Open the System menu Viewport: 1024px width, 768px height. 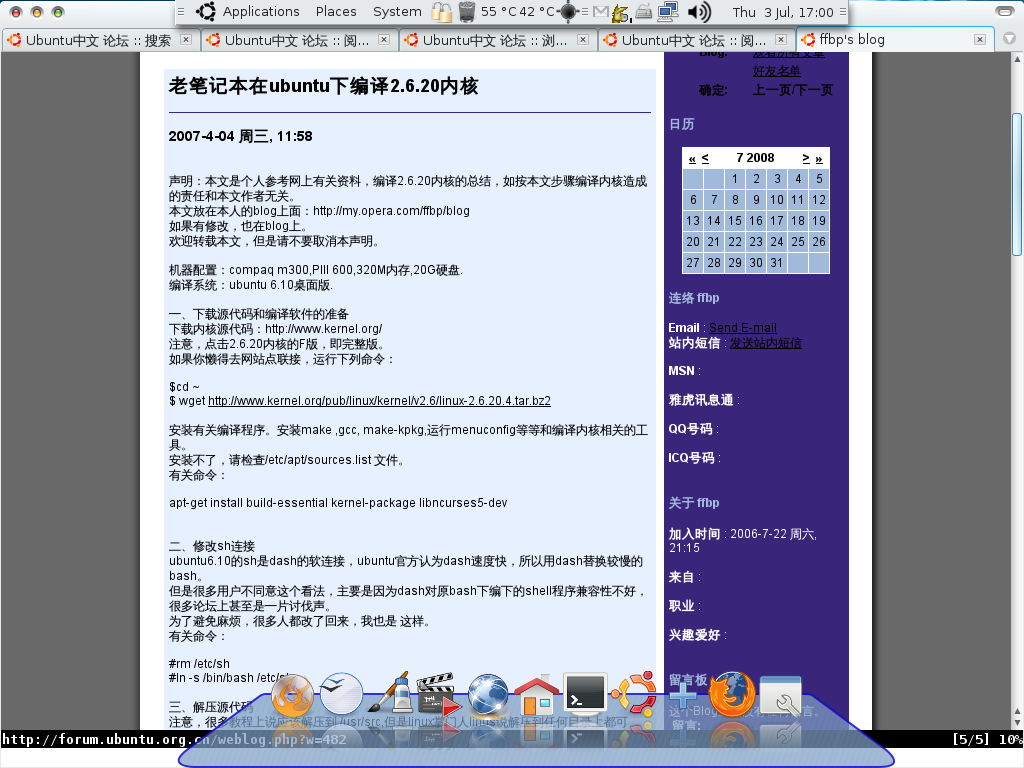(397, 12)
